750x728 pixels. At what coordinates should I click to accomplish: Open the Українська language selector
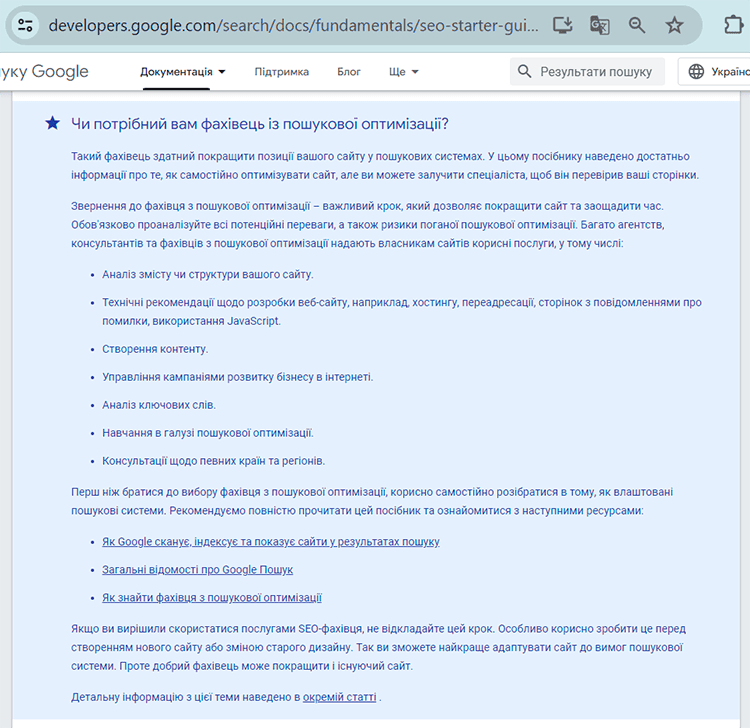pos(714,71)
